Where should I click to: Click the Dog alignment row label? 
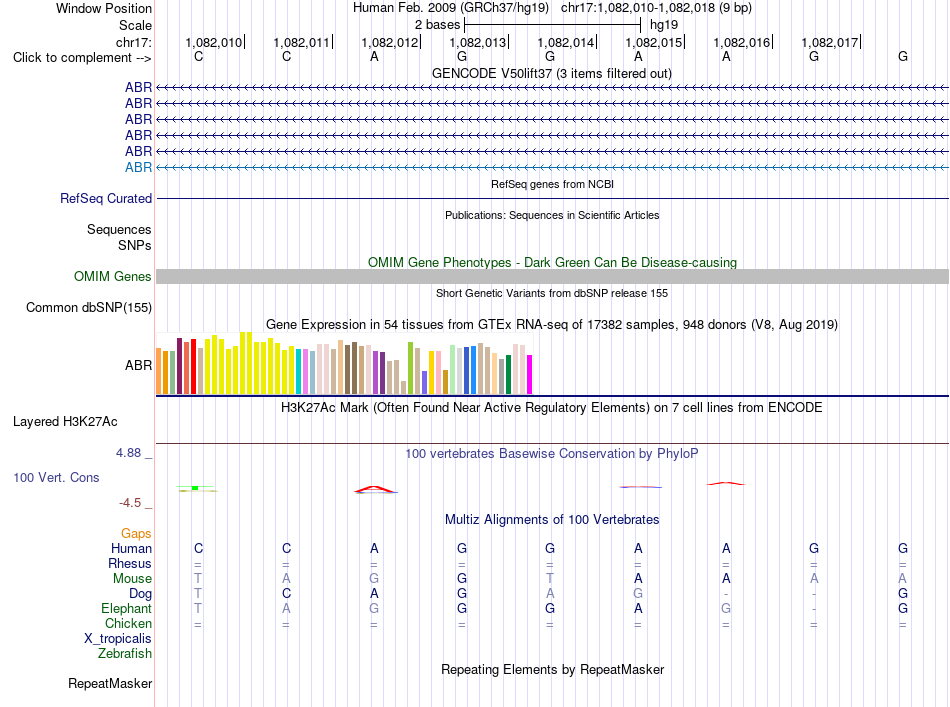pos(140,594)
